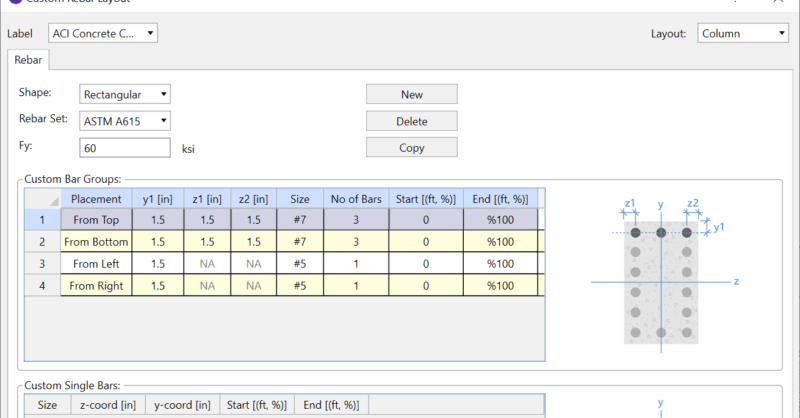Switch to the Rebar tab
Screen dimensions: 800x418
pos(29,60)
